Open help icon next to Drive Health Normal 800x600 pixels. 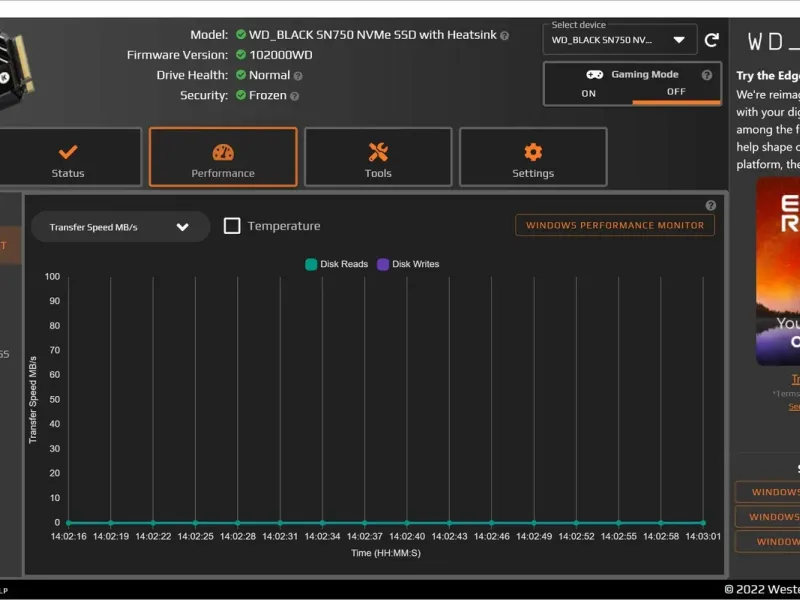pyautogui.click(x=298, y=76)
